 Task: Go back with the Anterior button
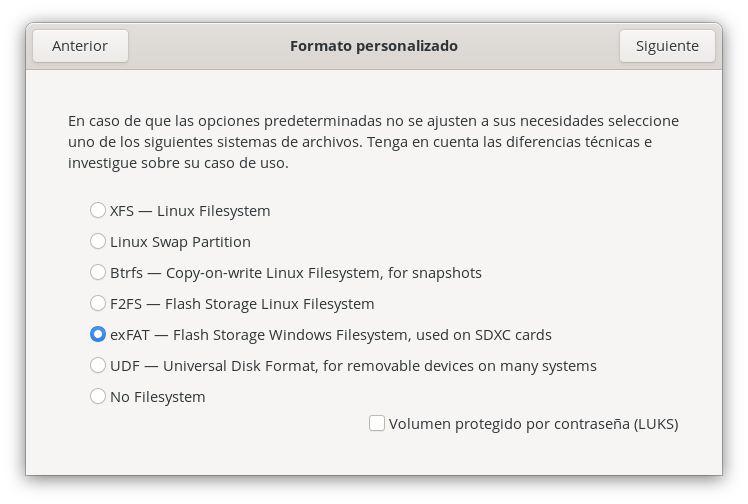click(x=80, y=46)
